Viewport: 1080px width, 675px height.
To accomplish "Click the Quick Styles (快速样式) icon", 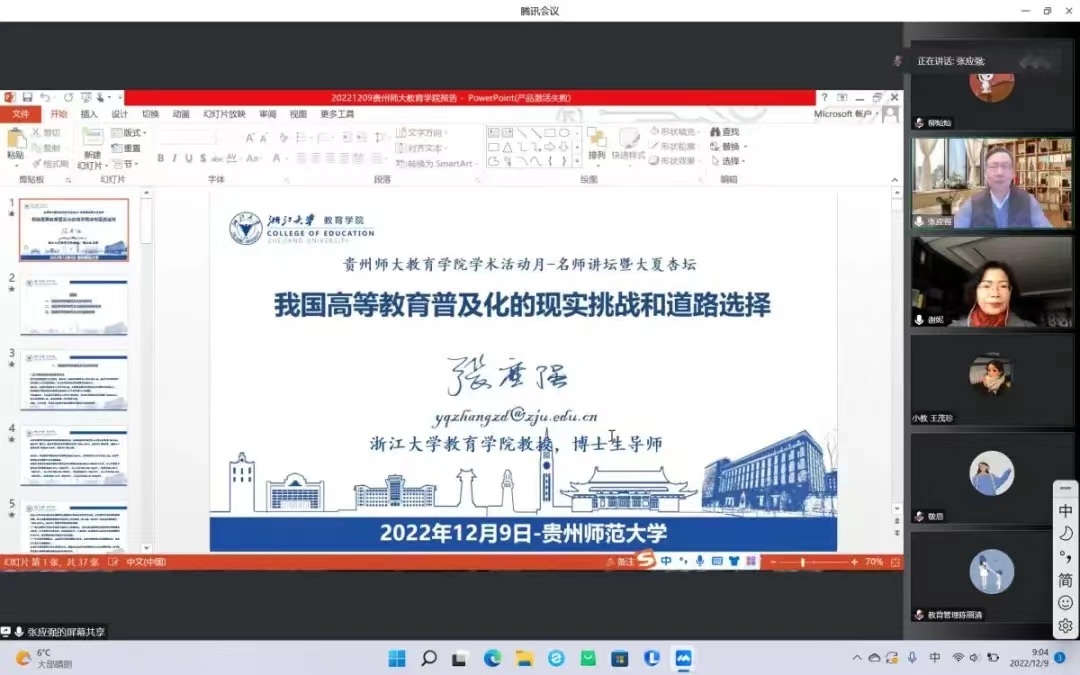I will pyautogui.click(x=628, y=138).
